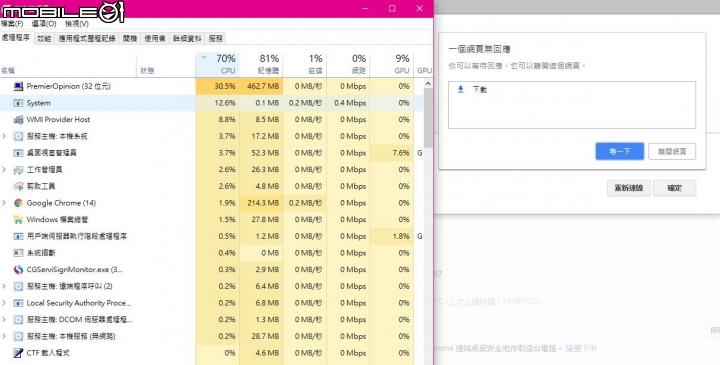Select the 下載 item in unresponsive list
720x365 pixels.
pyautogui.click(x=572, y=90)
